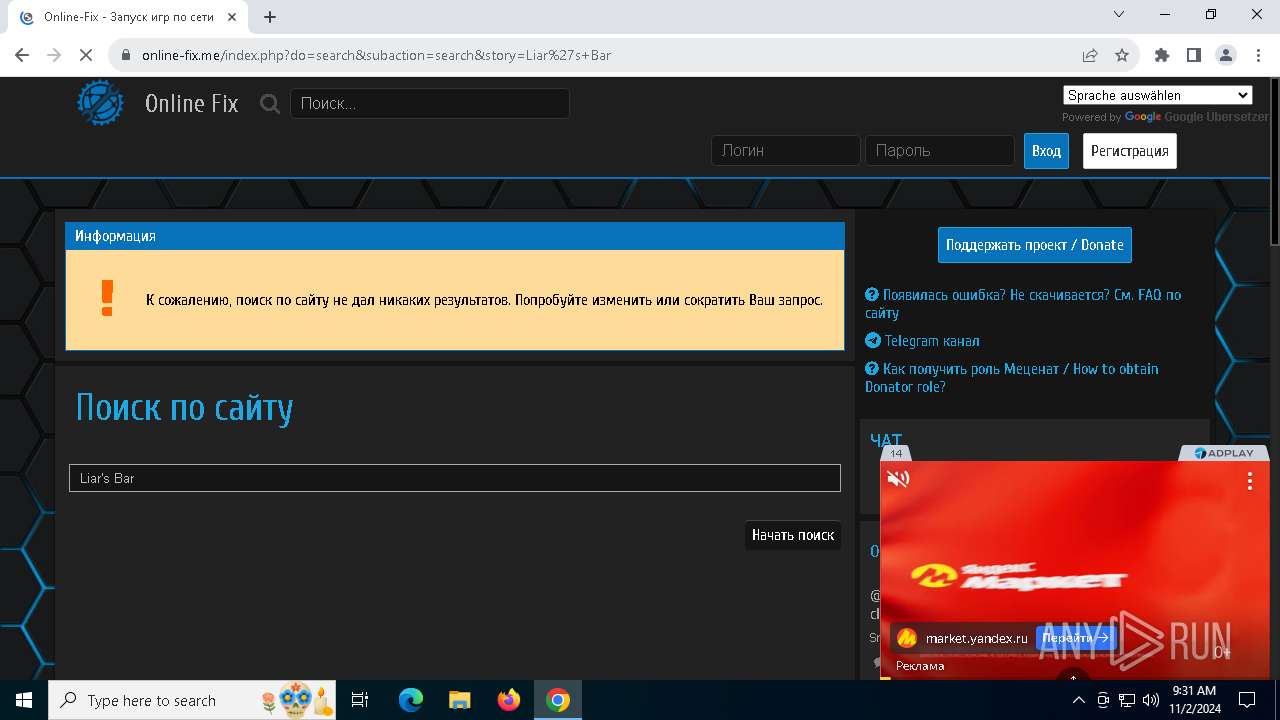The image size is (1280, 720).
Task: Click the volume icon in system tray
Action: pos(1150,700)
